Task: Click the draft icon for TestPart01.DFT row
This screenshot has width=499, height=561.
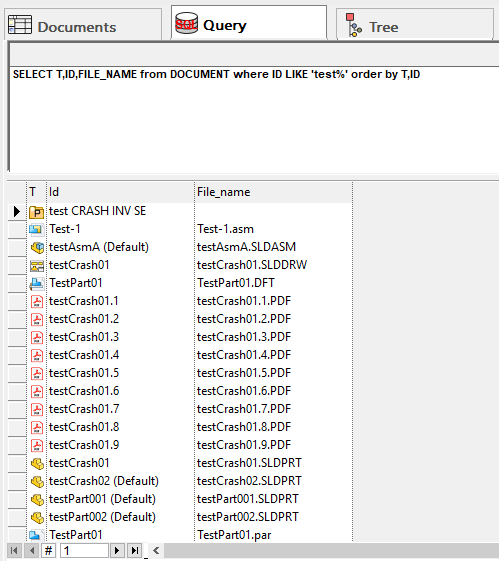Action: coord(37,284)
